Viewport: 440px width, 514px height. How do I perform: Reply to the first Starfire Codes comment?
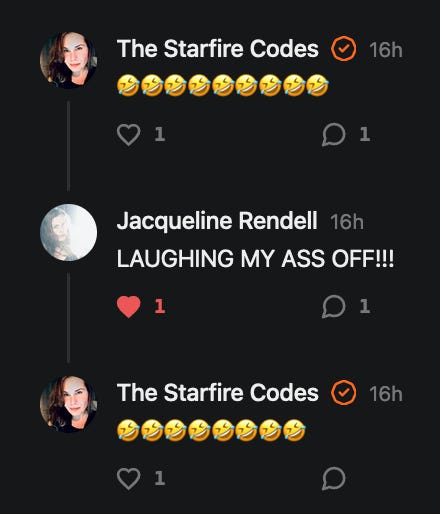334,135
